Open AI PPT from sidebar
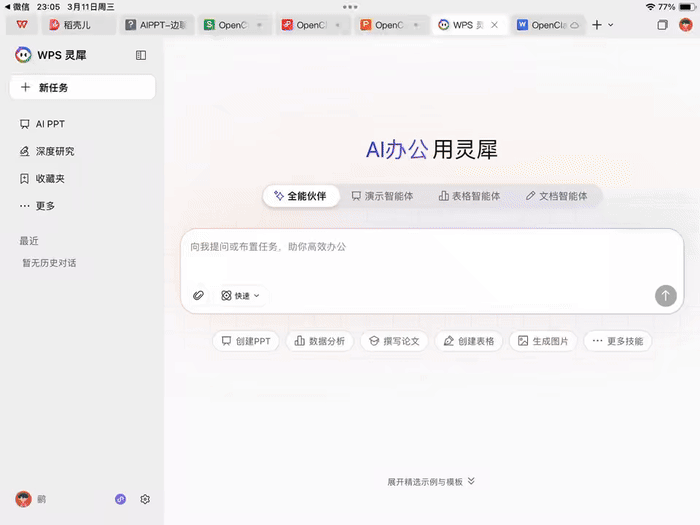Screen dimensions: 700x525 pos(42,124)
